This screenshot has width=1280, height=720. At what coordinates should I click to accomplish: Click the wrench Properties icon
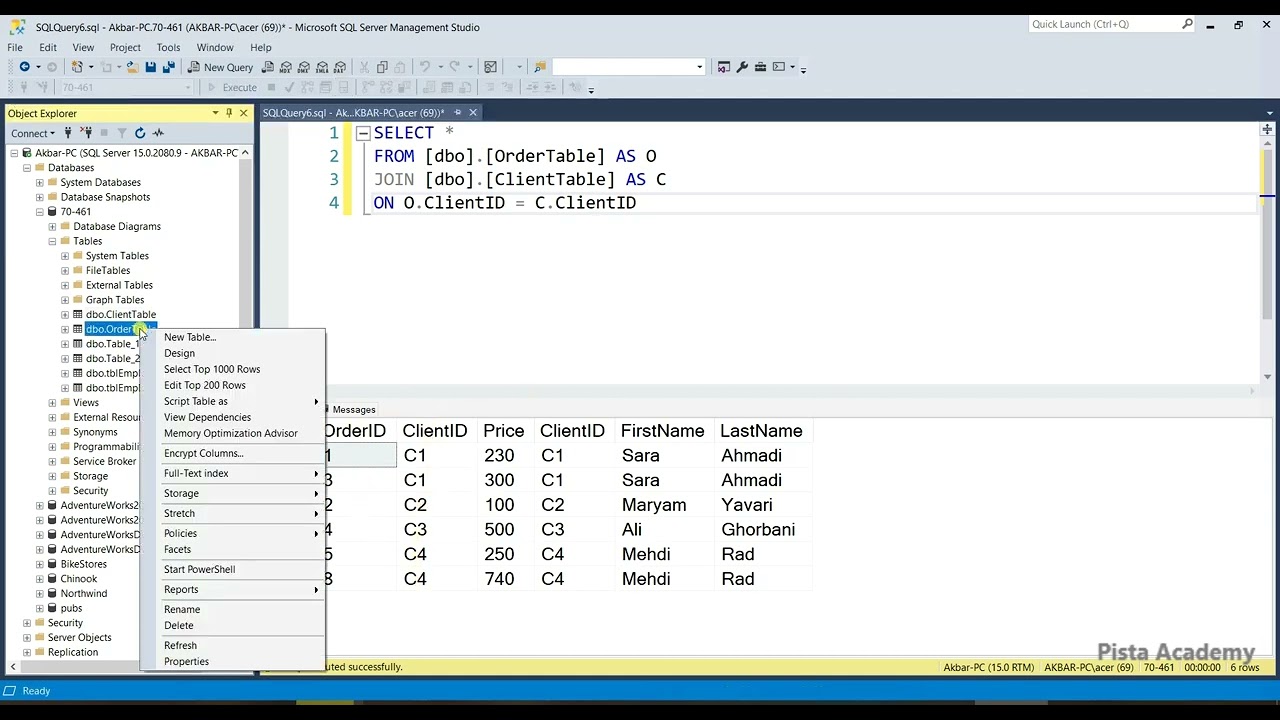[742, 67]
